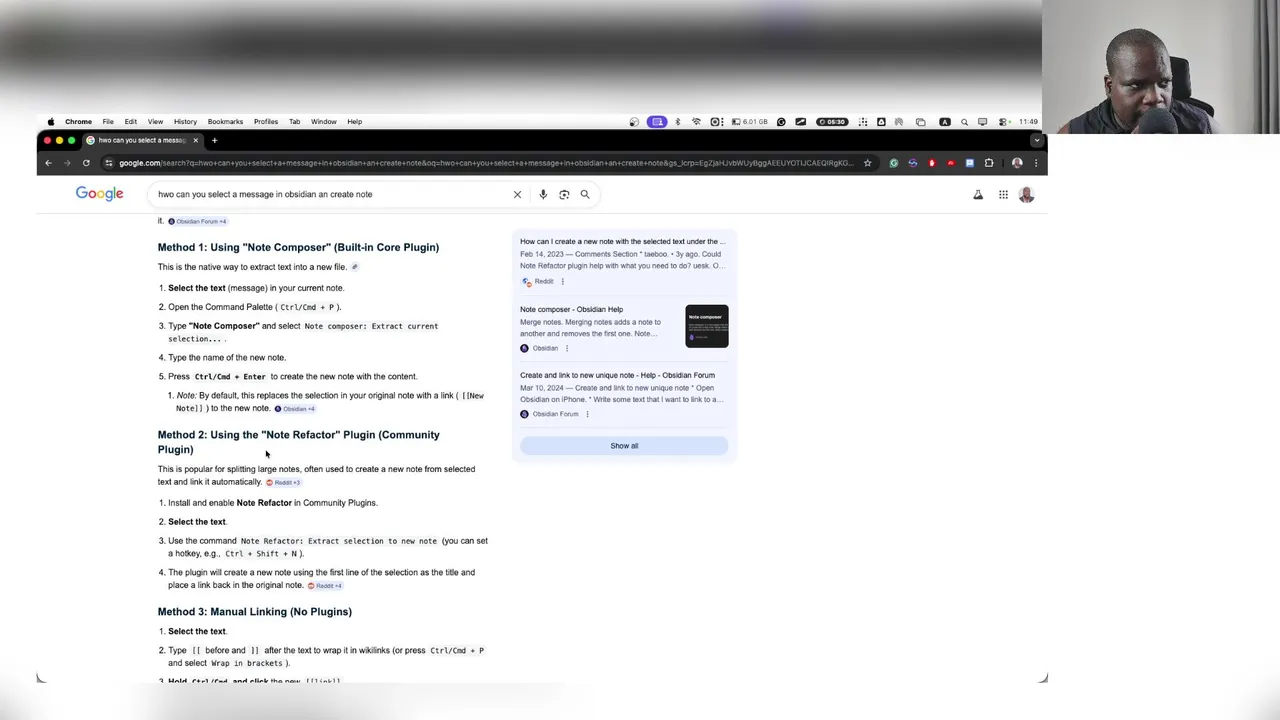
Task: Bookmark this page with the star icon
Action: 867,163
